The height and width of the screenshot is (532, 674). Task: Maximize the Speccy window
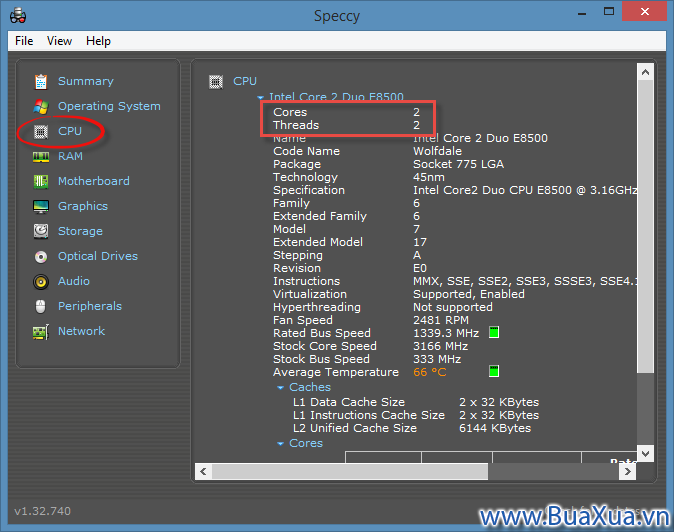point(609,12)
